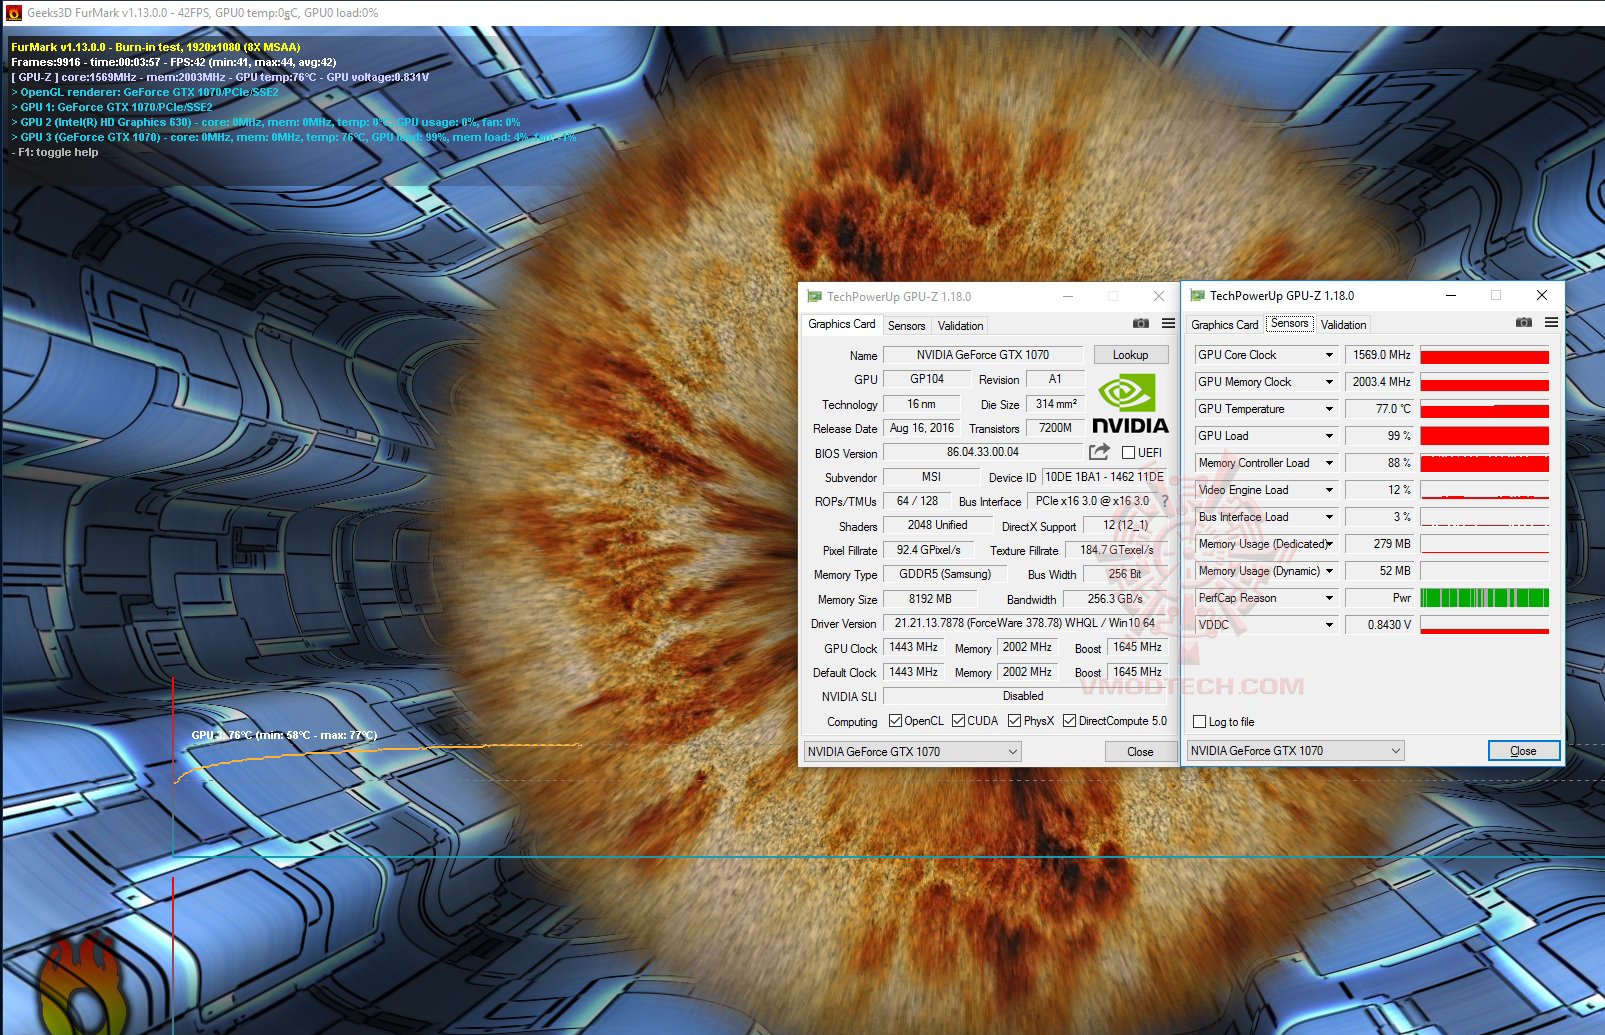Open the GPU-Z hamburger menu
The image size is (1605, 1035).
[1167, 324]
